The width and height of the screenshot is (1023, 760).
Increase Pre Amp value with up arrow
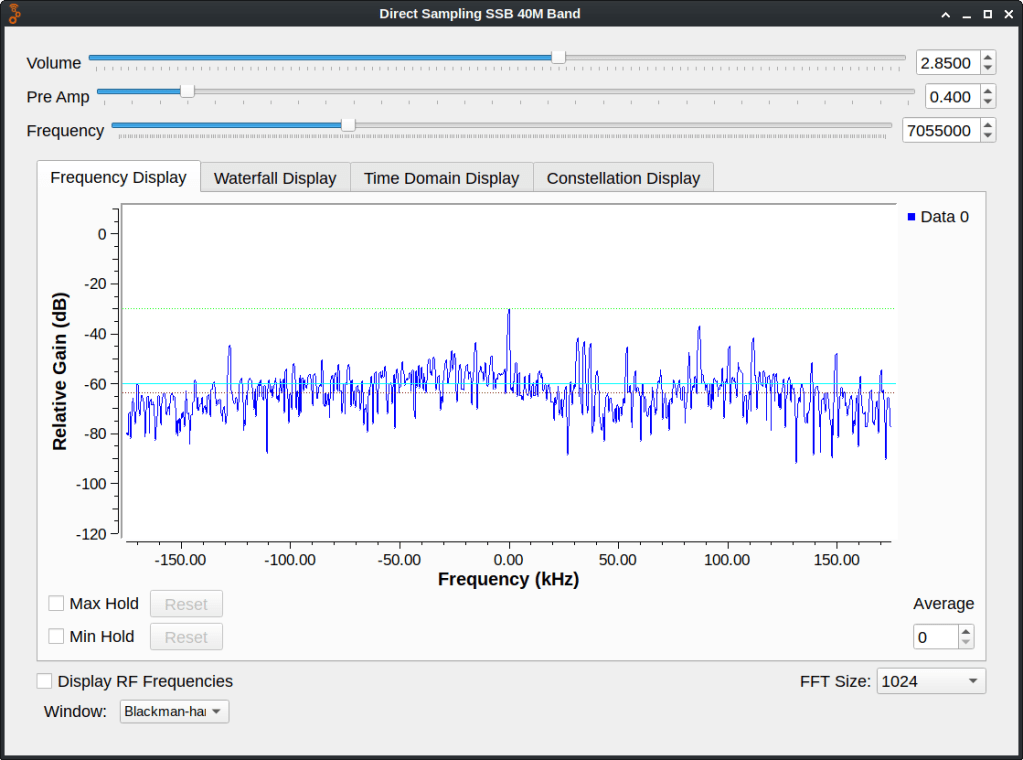[x=988, y=91]
